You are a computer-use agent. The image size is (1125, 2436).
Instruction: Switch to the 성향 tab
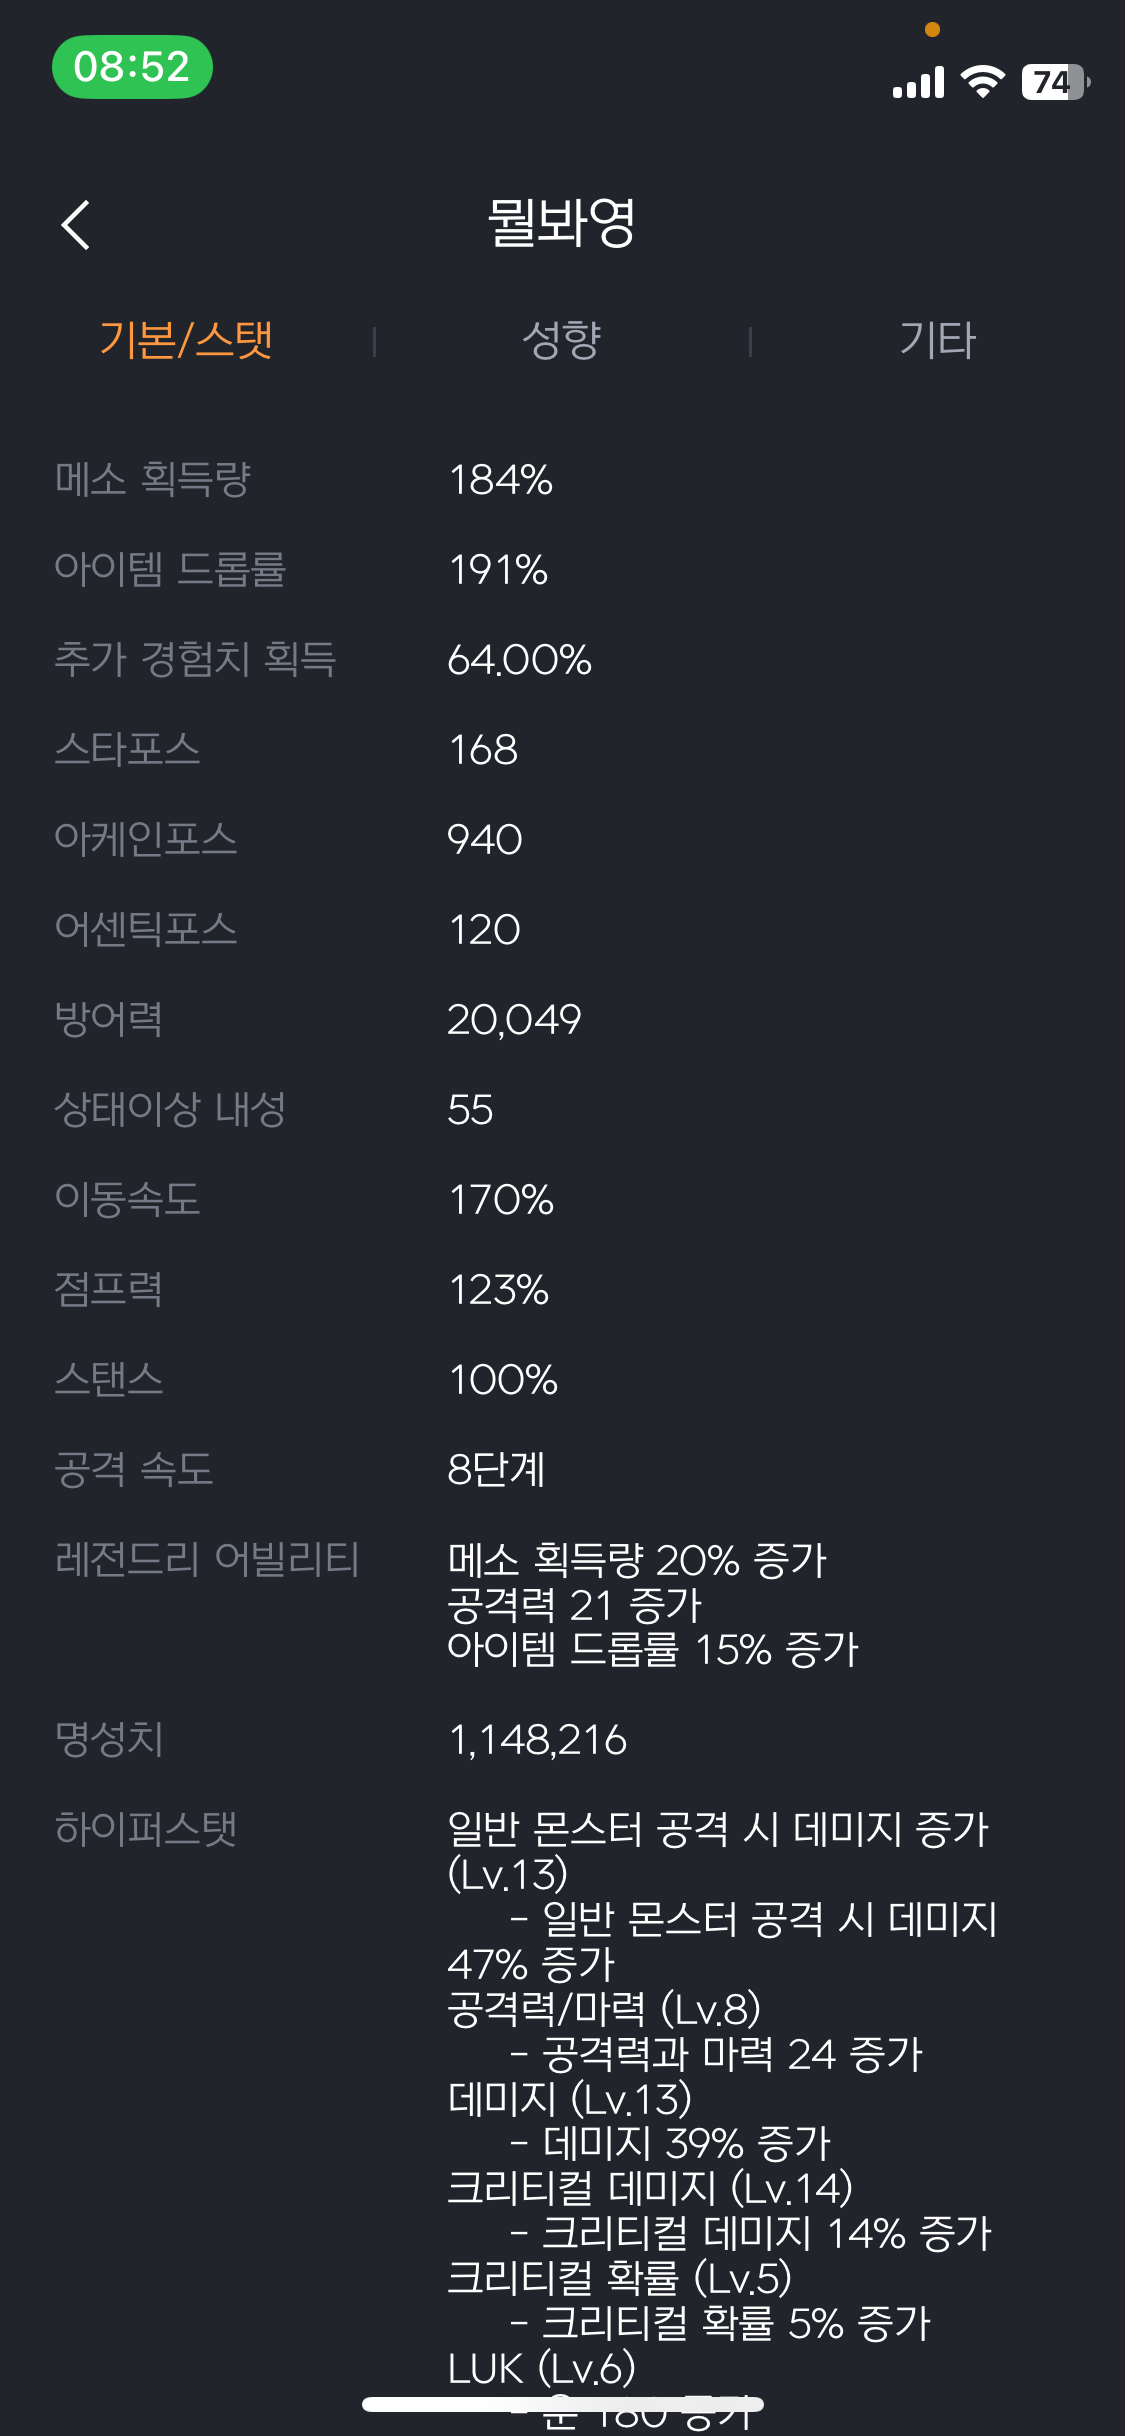pos(562,340)
